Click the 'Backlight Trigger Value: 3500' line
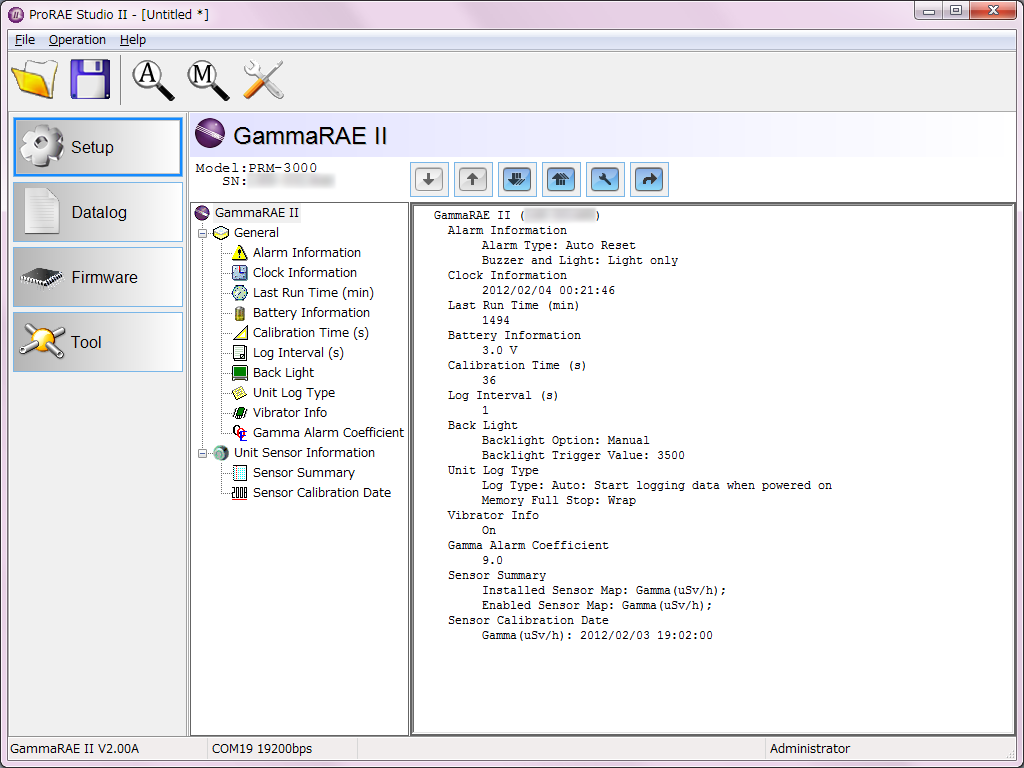This screenshot has height=768, width=1024. click(x=583, y=456)
